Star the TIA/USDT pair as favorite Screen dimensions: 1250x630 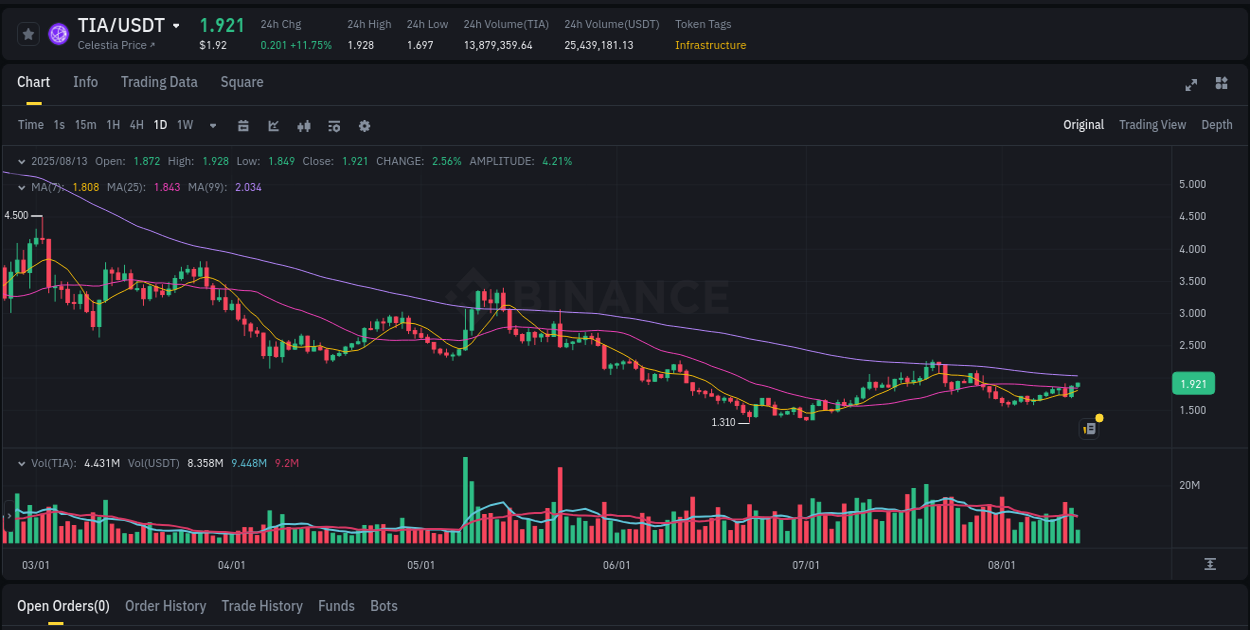coord(28,33)
